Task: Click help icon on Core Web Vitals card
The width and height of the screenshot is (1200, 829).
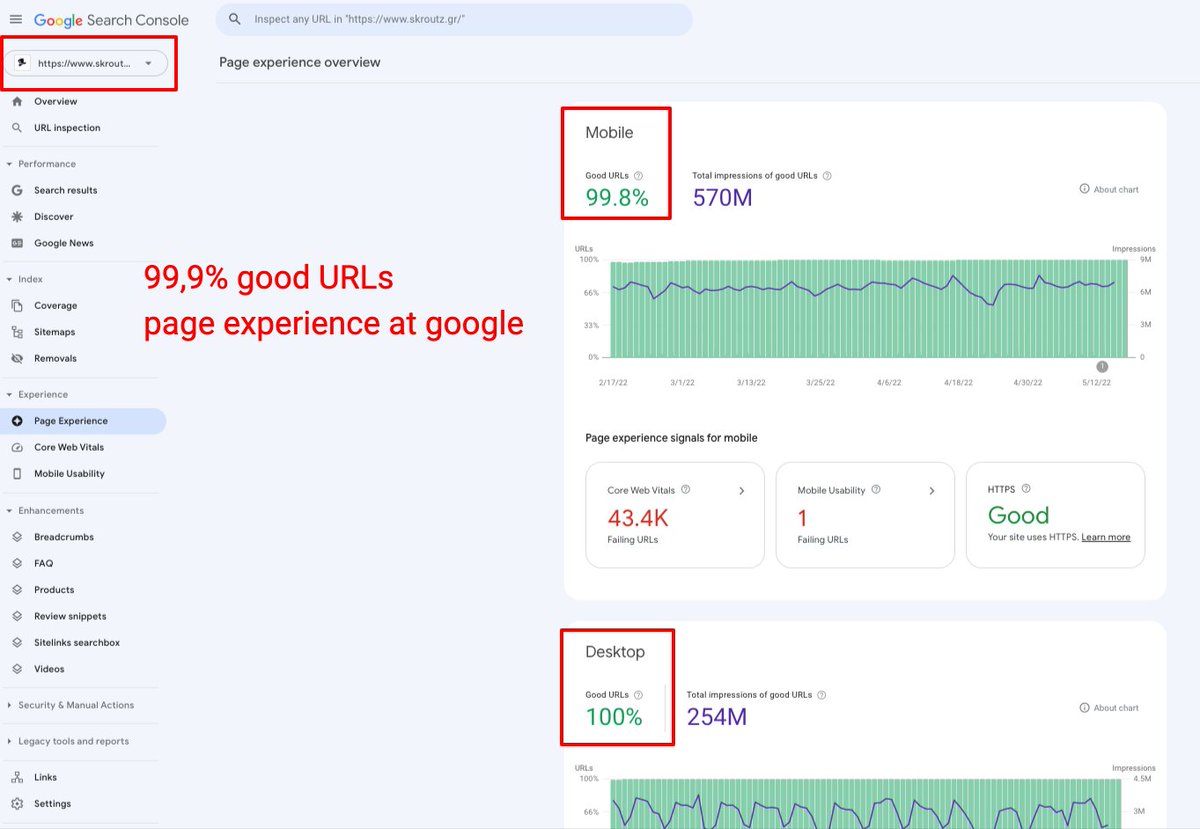Action: (685, 490)
